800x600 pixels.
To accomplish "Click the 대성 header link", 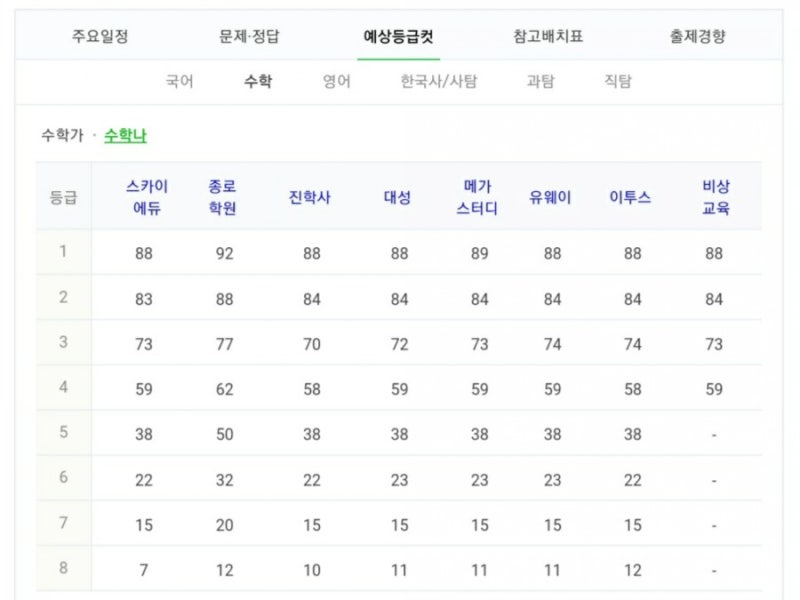I will tap(397, 197).
